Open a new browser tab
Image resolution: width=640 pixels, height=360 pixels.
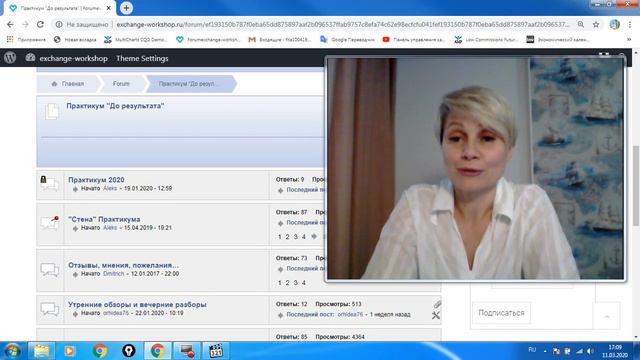[126, 8]
